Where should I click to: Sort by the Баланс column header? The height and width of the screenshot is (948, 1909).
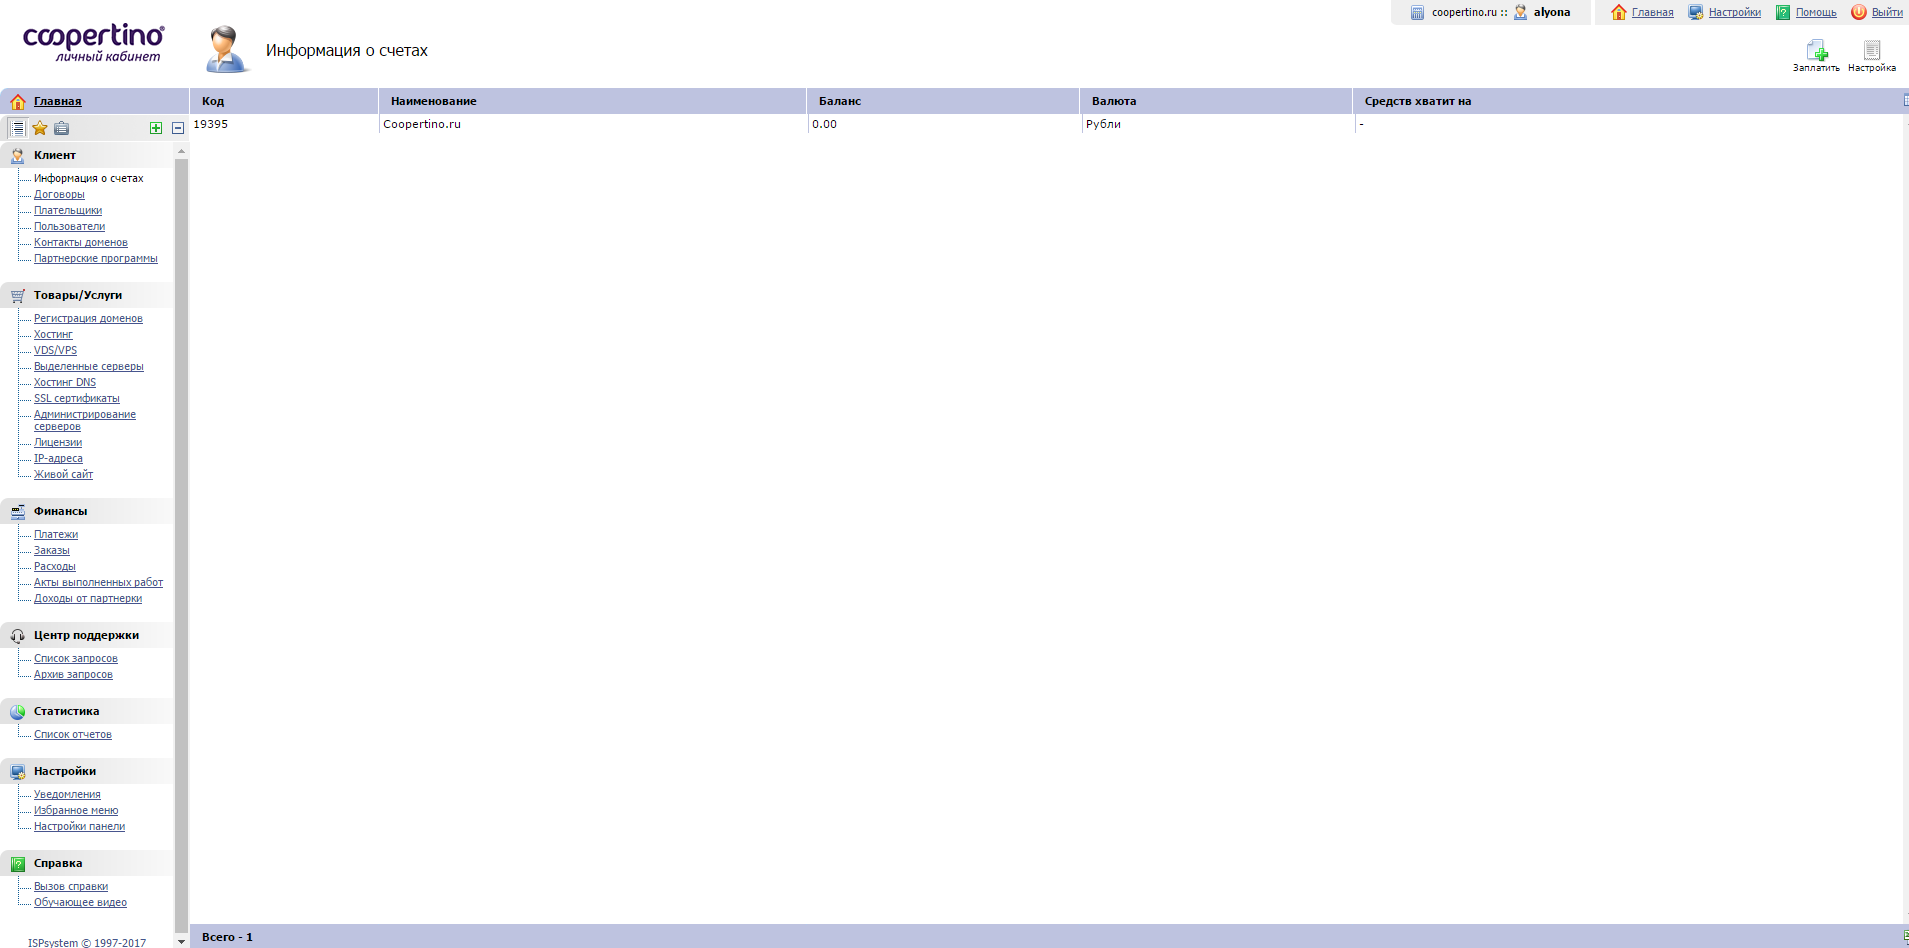[943, 101]
